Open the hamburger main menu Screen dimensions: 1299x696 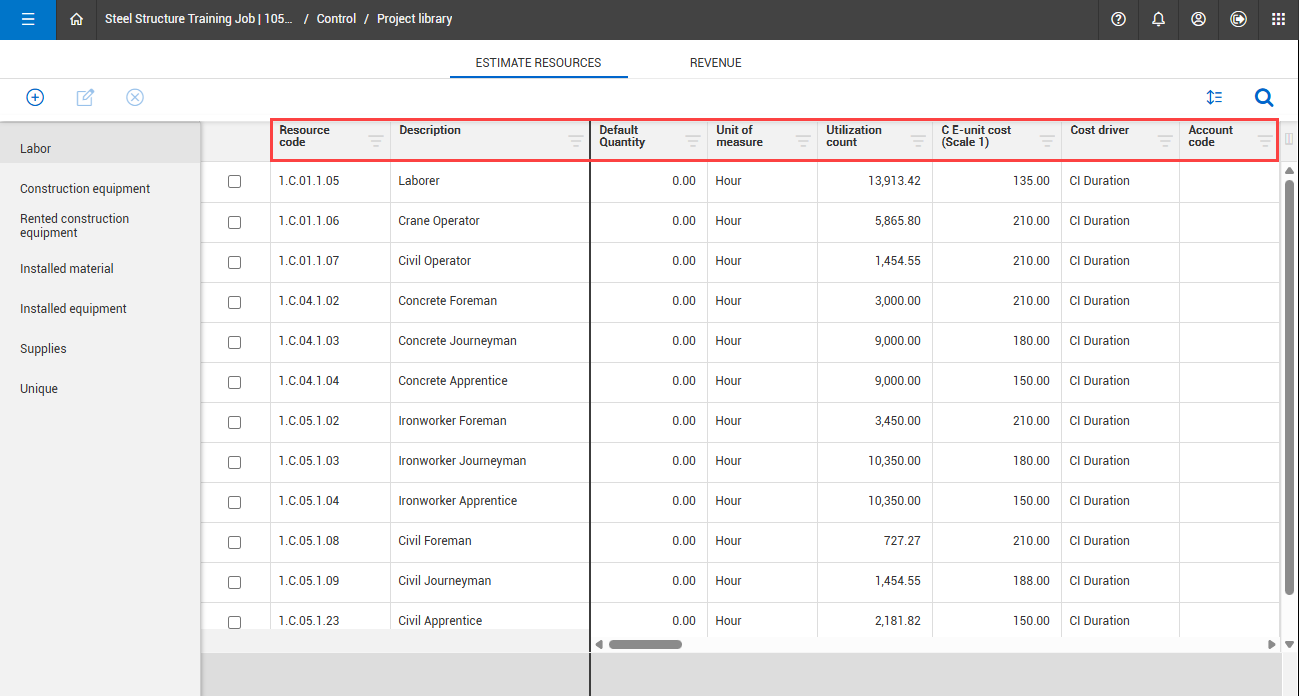click(x=28, y=19)
